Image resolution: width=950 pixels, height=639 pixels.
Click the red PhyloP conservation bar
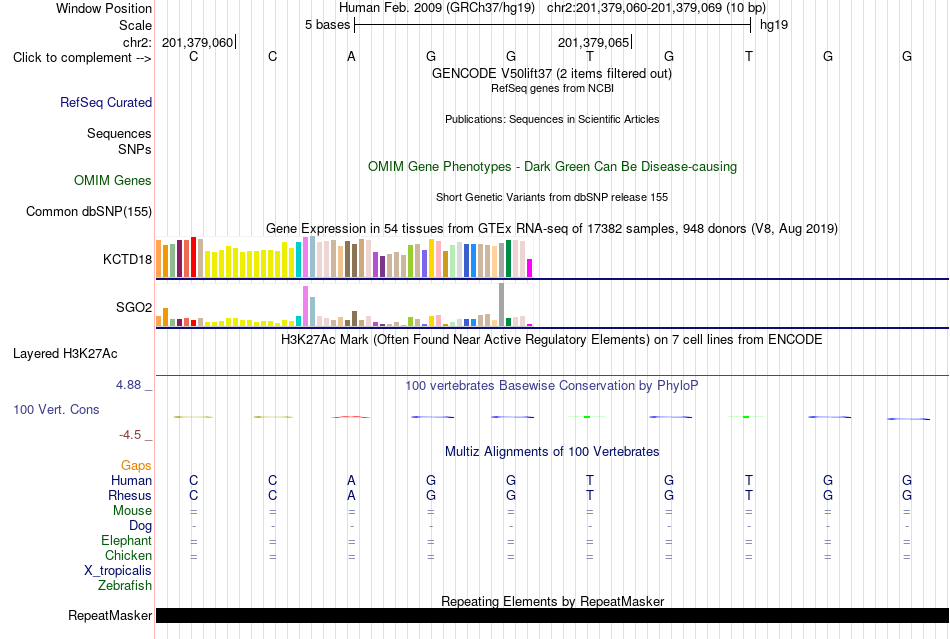351,417
